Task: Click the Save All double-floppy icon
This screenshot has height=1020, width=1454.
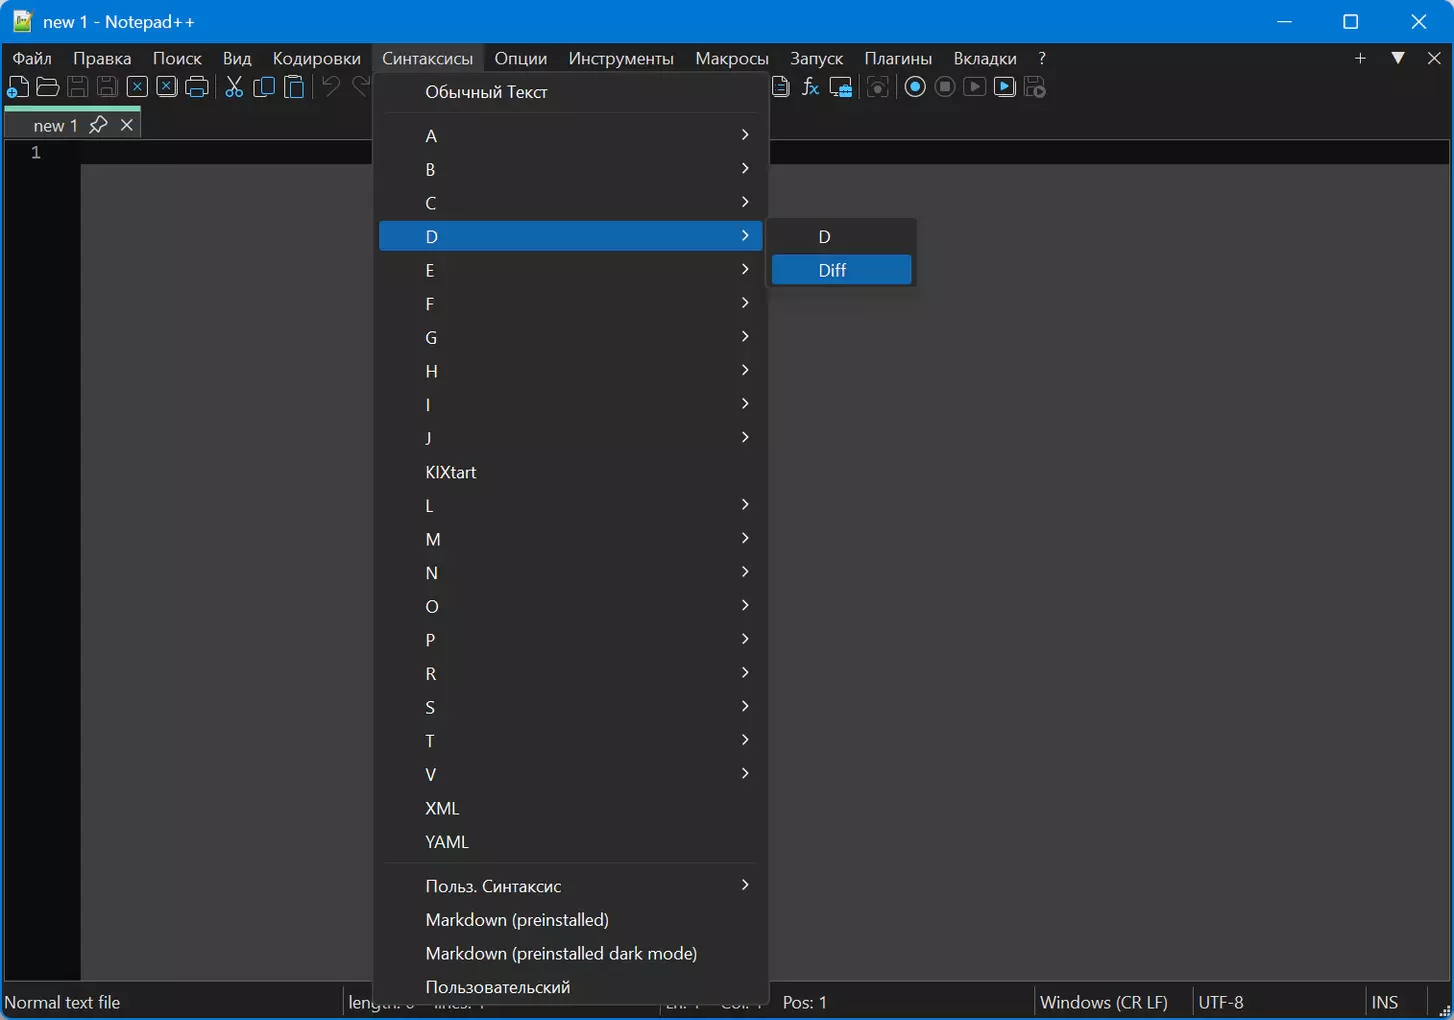Action: [107, 87]
